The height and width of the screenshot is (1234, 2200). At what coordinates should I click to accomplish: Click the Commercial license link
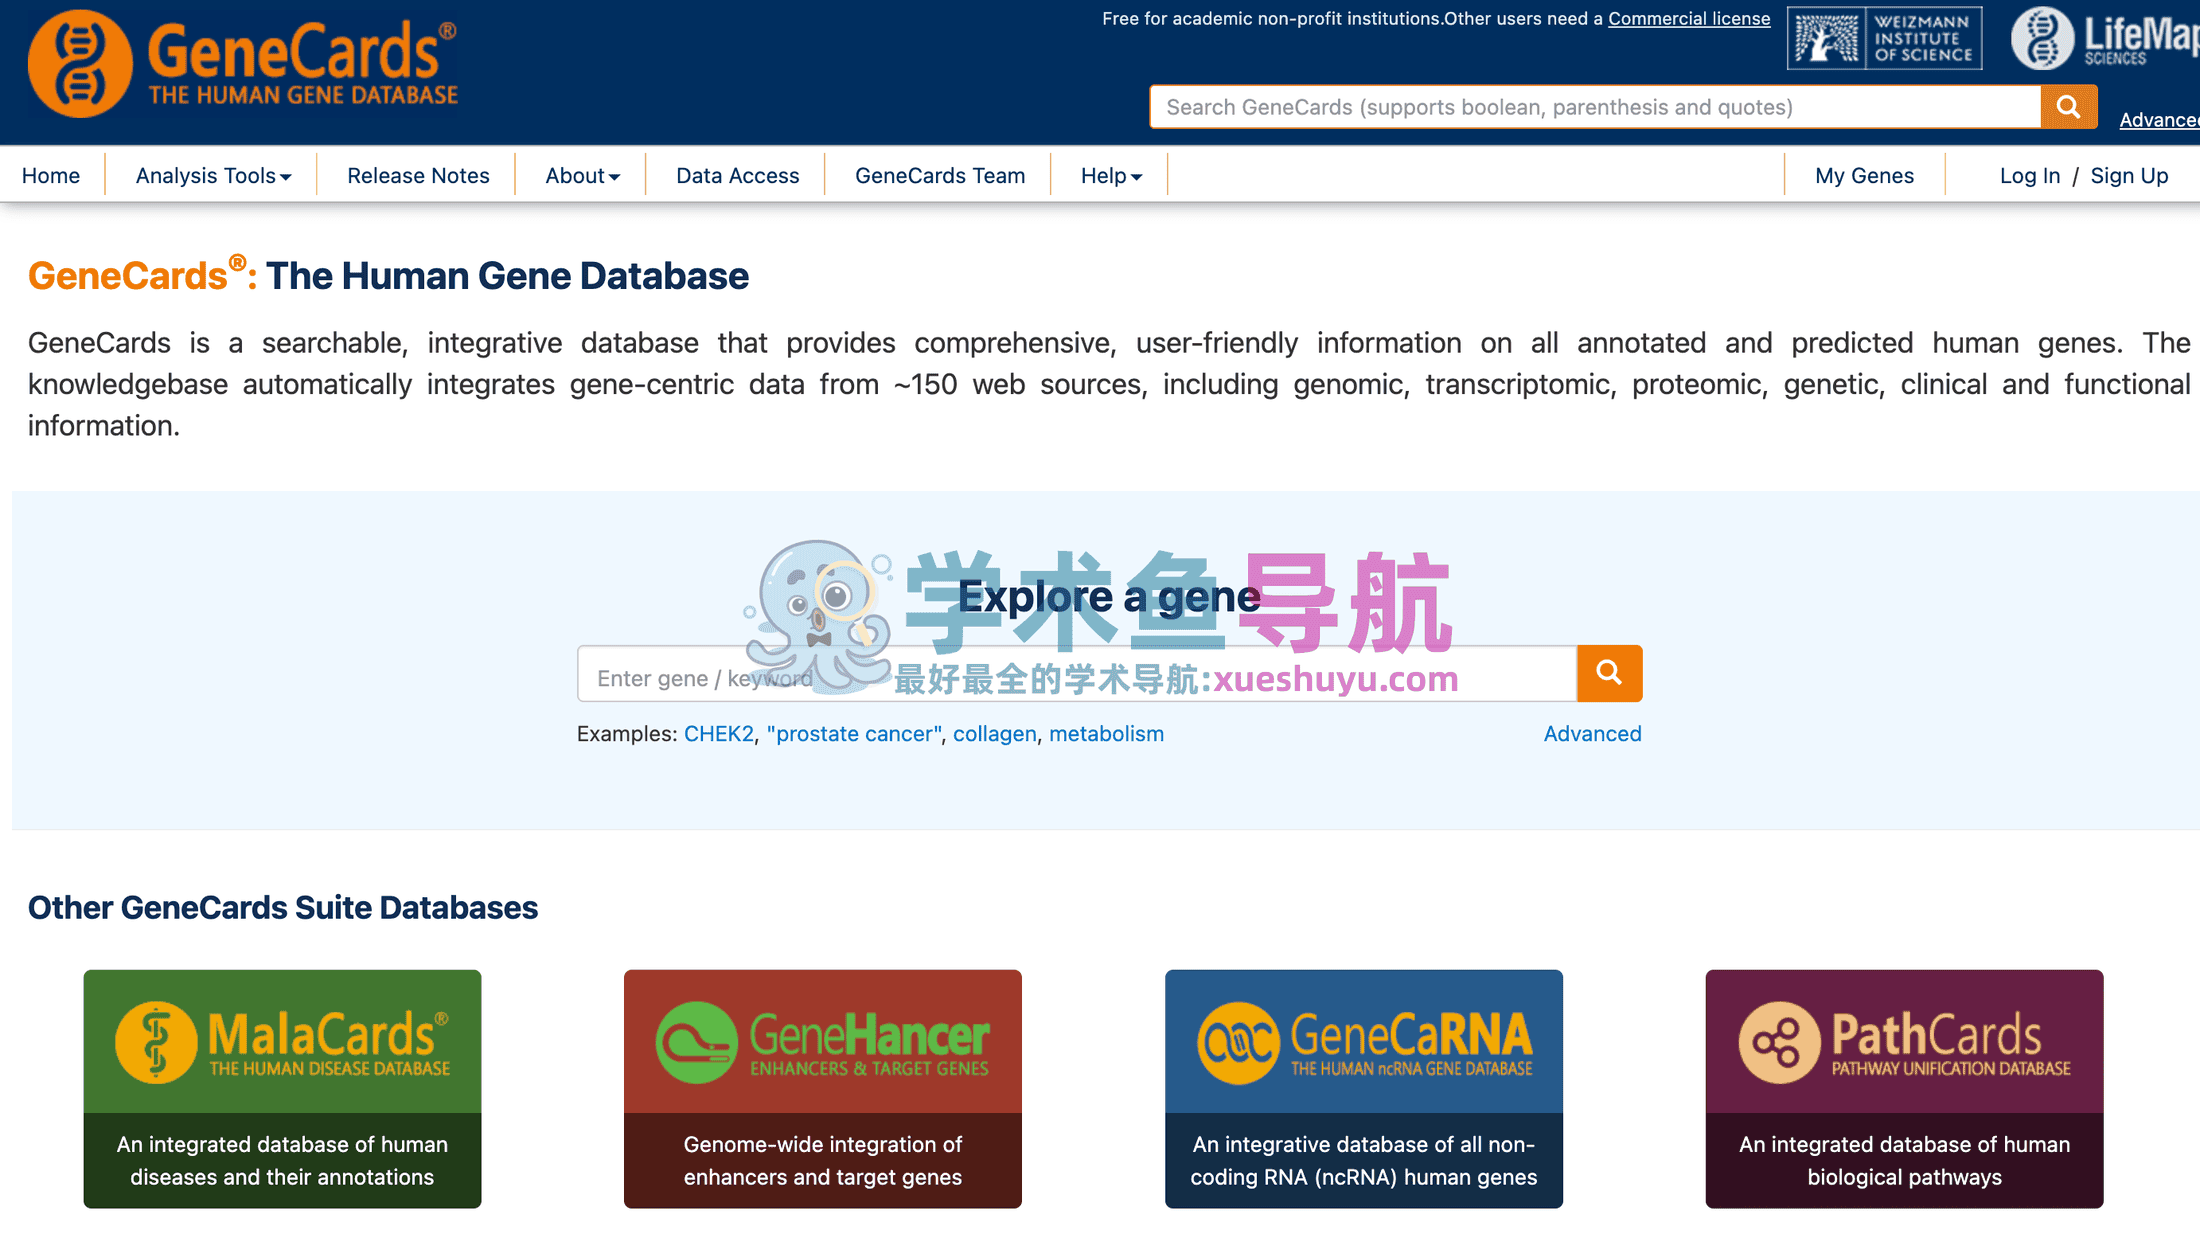point(1688,19)
